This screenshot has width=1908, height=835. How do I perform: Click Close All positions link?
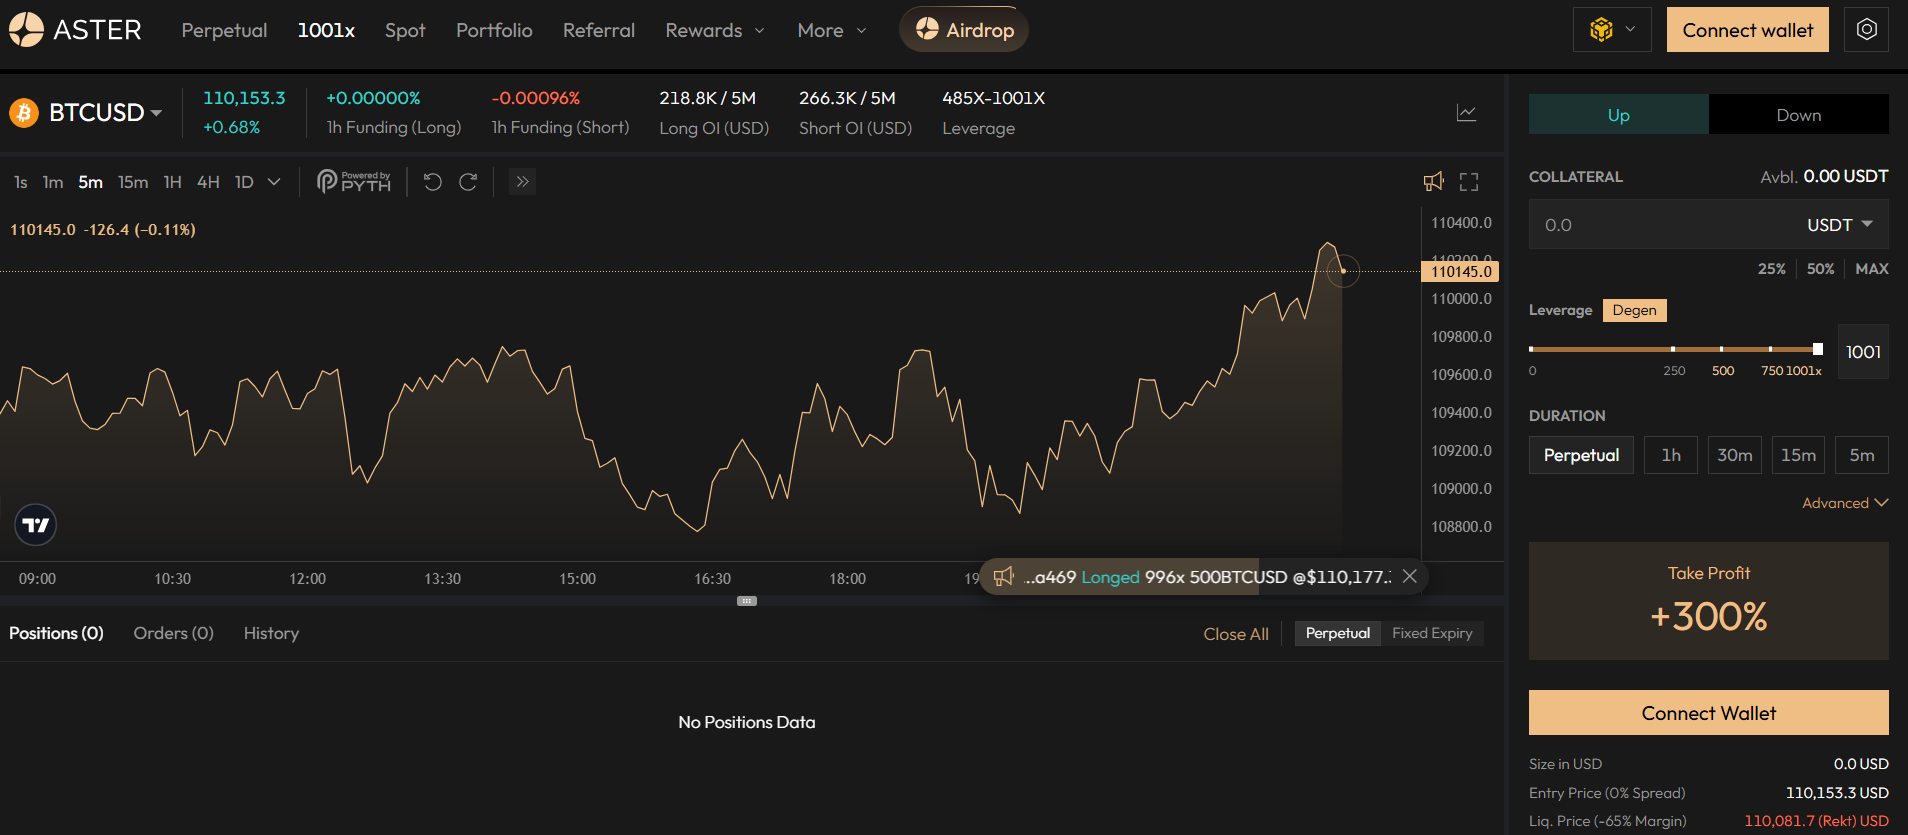coord(1235,634)
